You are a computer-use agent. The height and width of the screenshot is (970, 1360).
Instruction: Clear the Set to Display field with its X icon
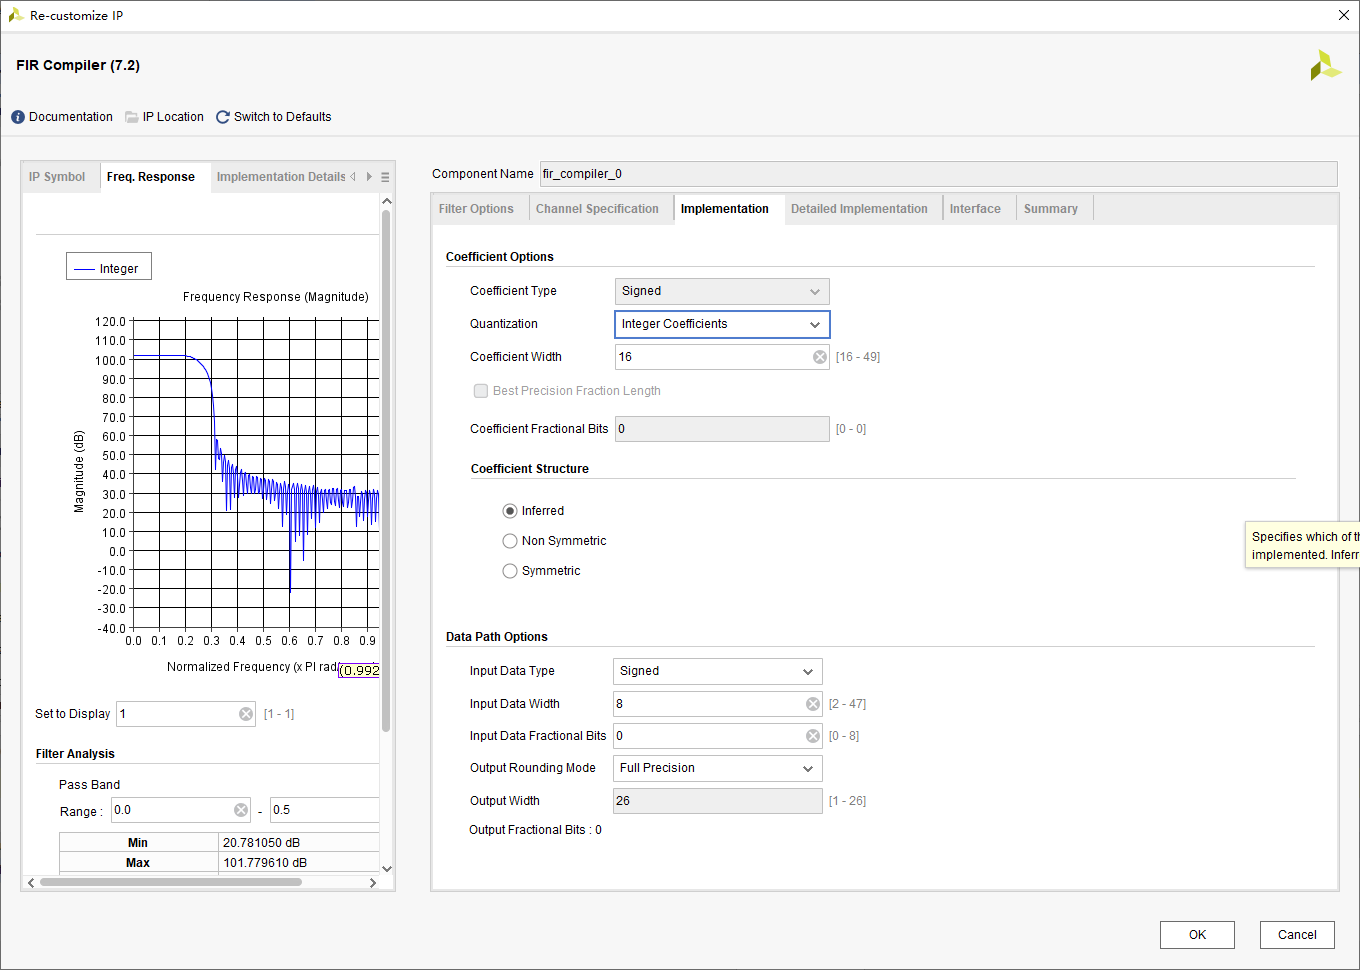(x=246, y=714)
